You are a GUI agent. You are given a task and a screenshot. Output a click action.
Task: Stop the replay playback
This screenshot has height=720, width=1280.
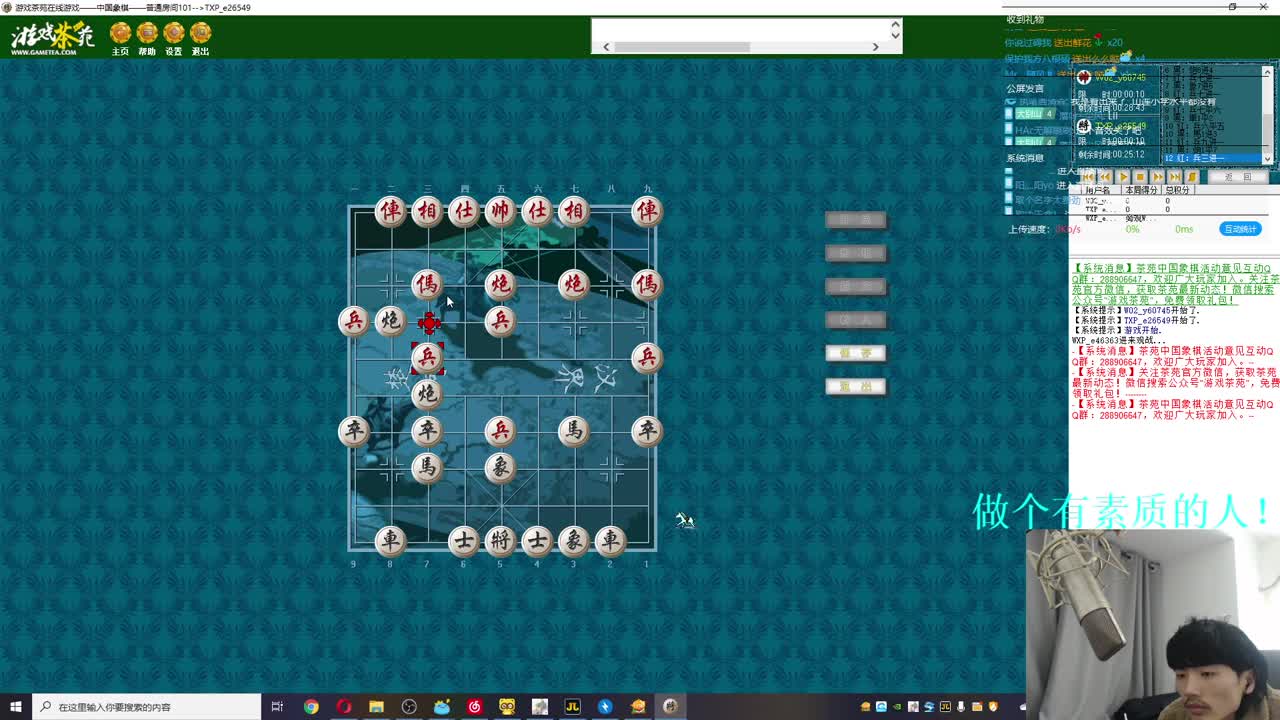(1140, 177)
